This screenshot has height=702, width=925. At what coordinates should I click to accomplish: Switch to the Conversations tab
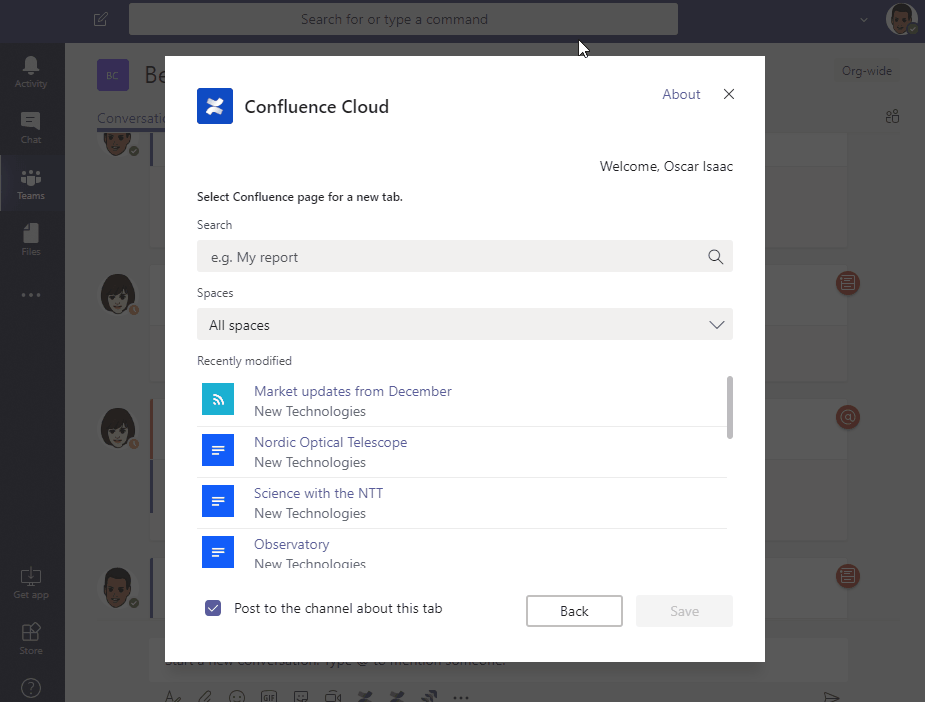point(131,118)
